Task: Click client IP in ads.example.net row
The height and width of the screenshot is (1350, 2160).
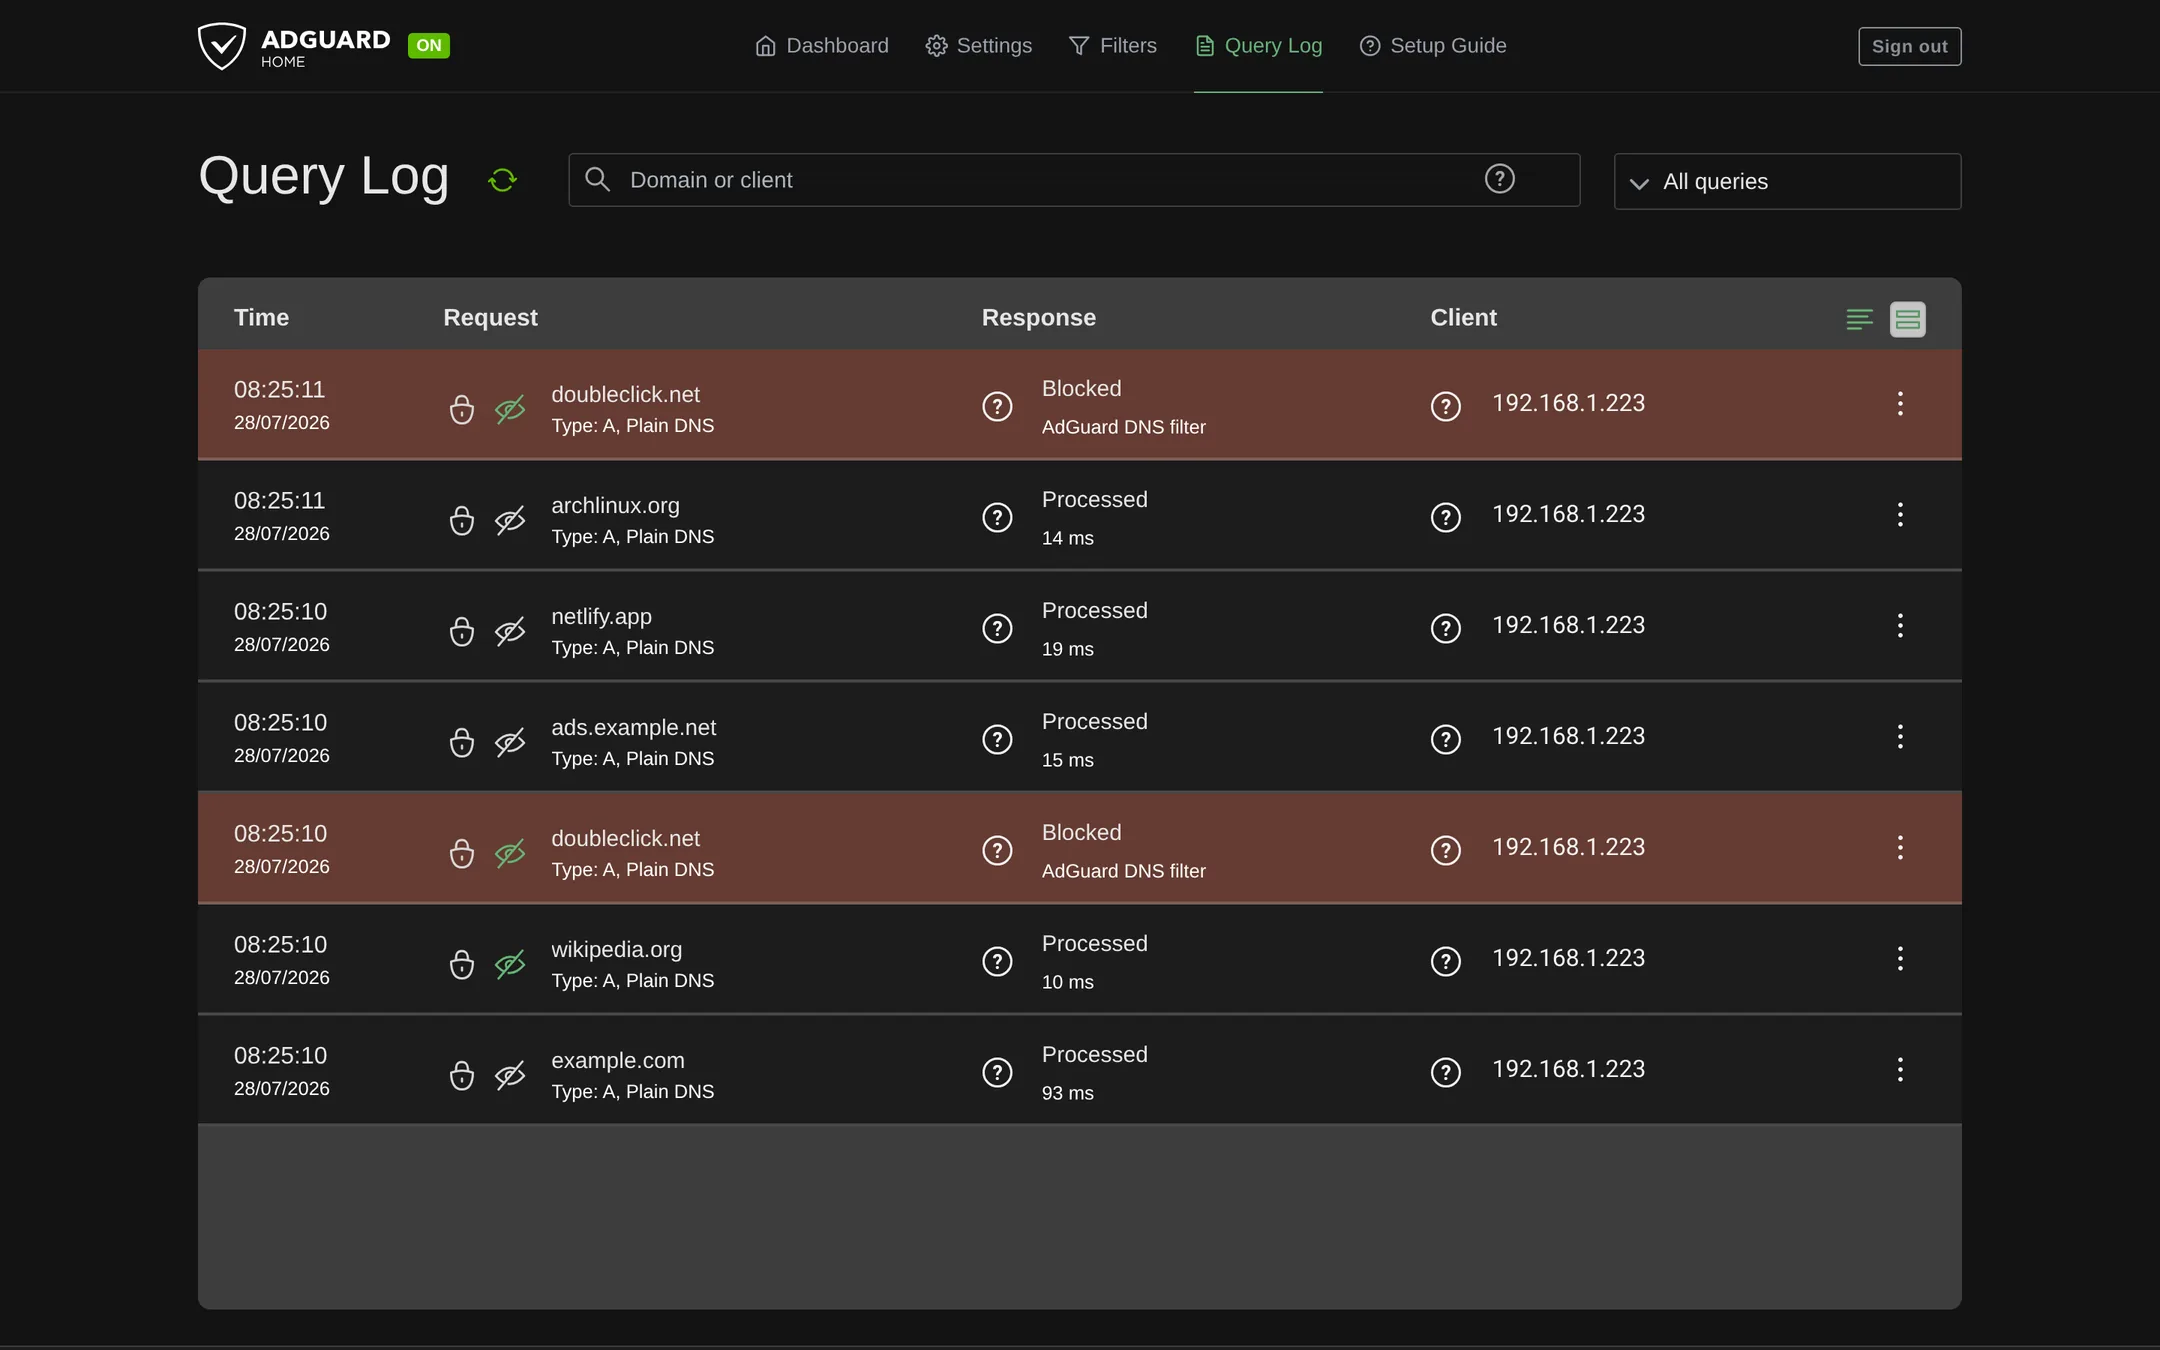Action: point(1568,736)
